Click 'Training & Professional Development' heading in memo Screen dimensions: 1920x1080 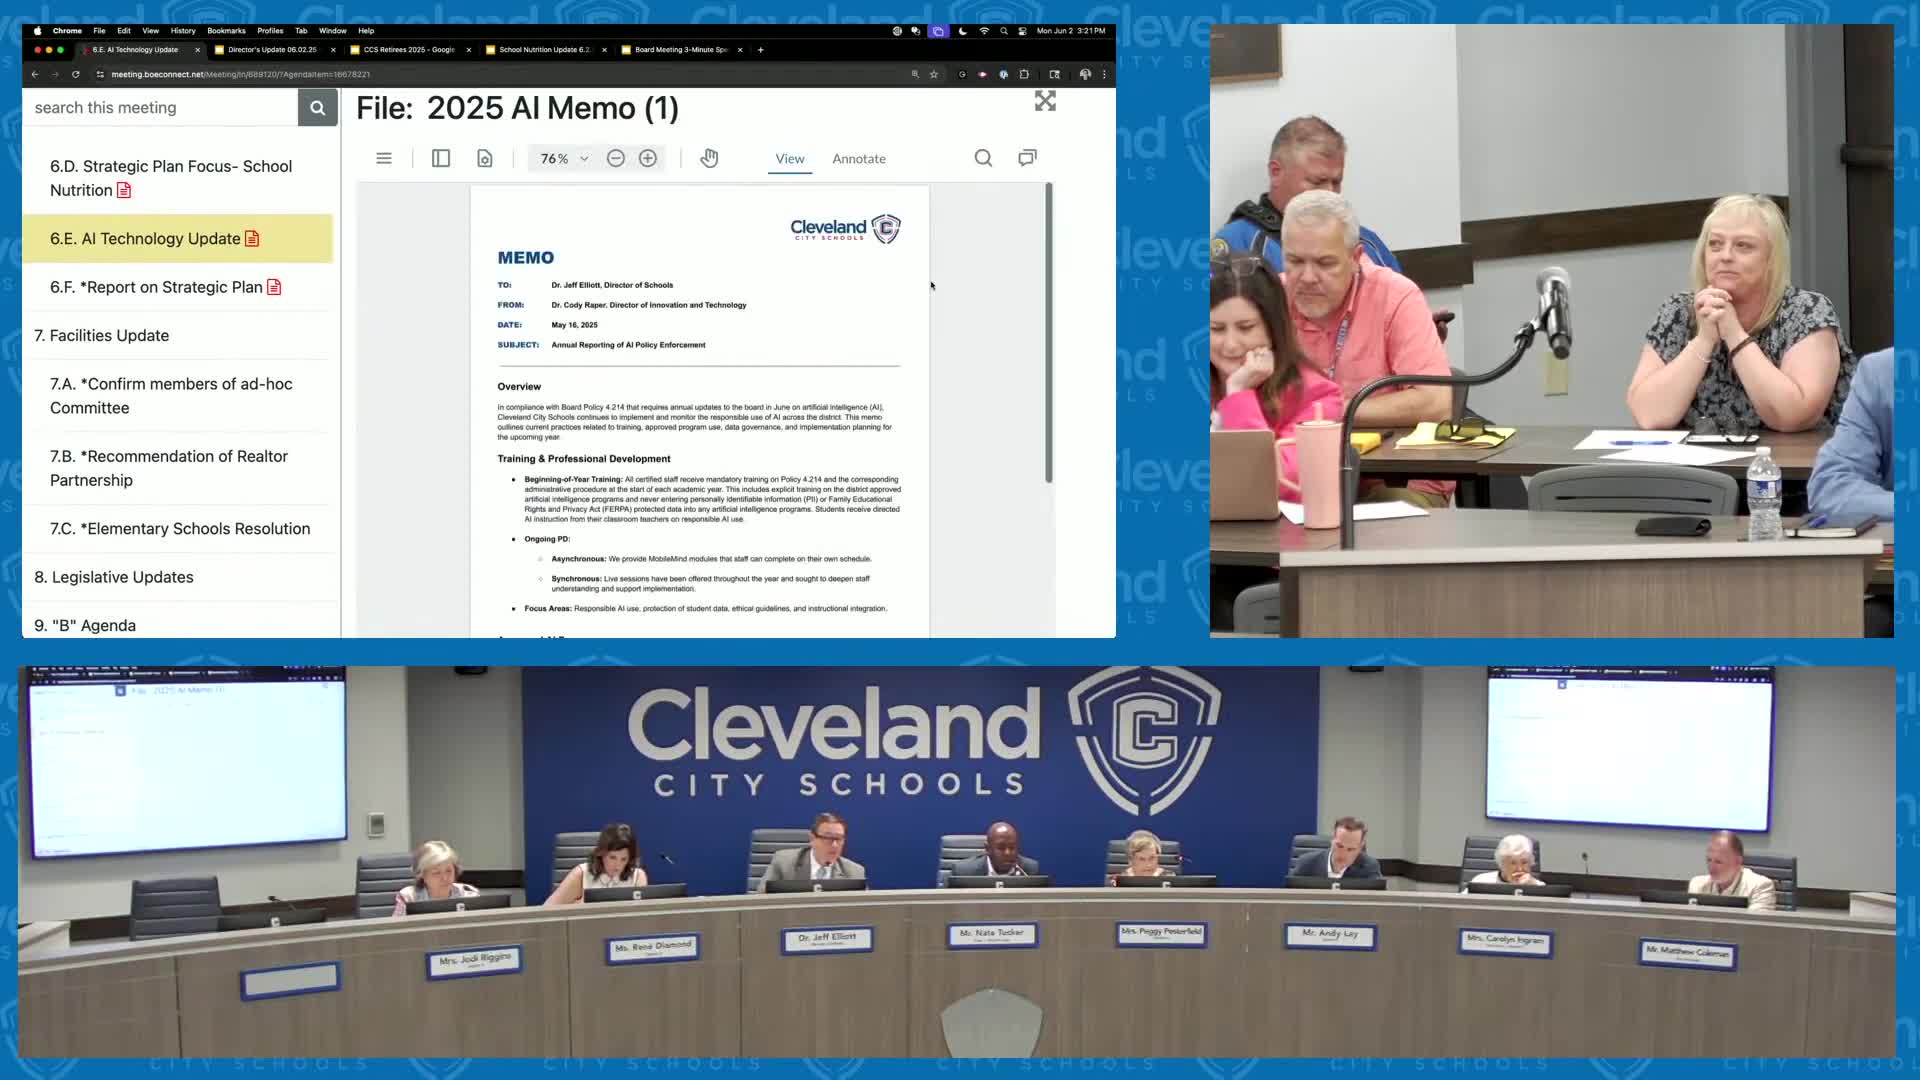pyautogui.click(x=584, y=459)
